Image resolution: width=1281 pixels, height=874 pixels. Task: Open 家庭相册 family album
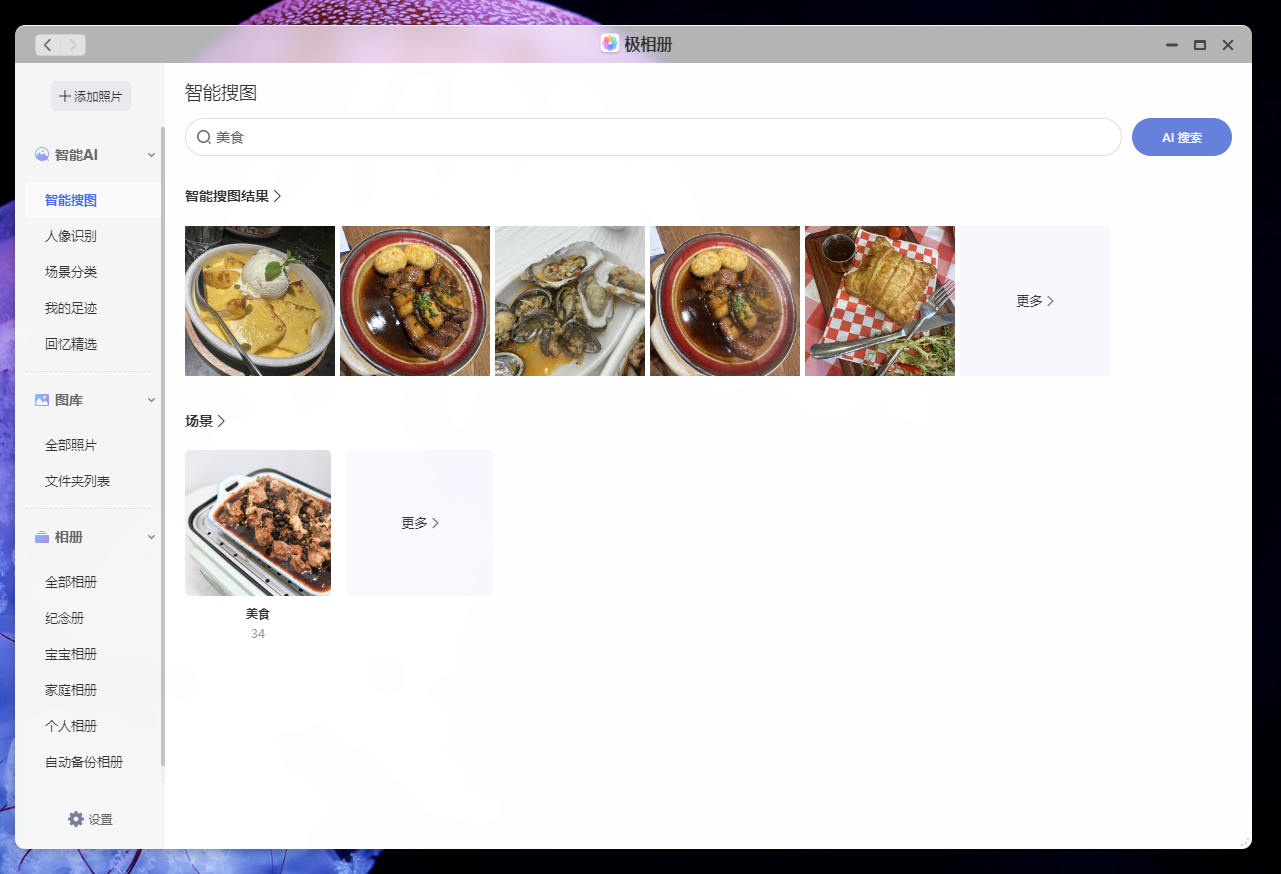(70, 689)
